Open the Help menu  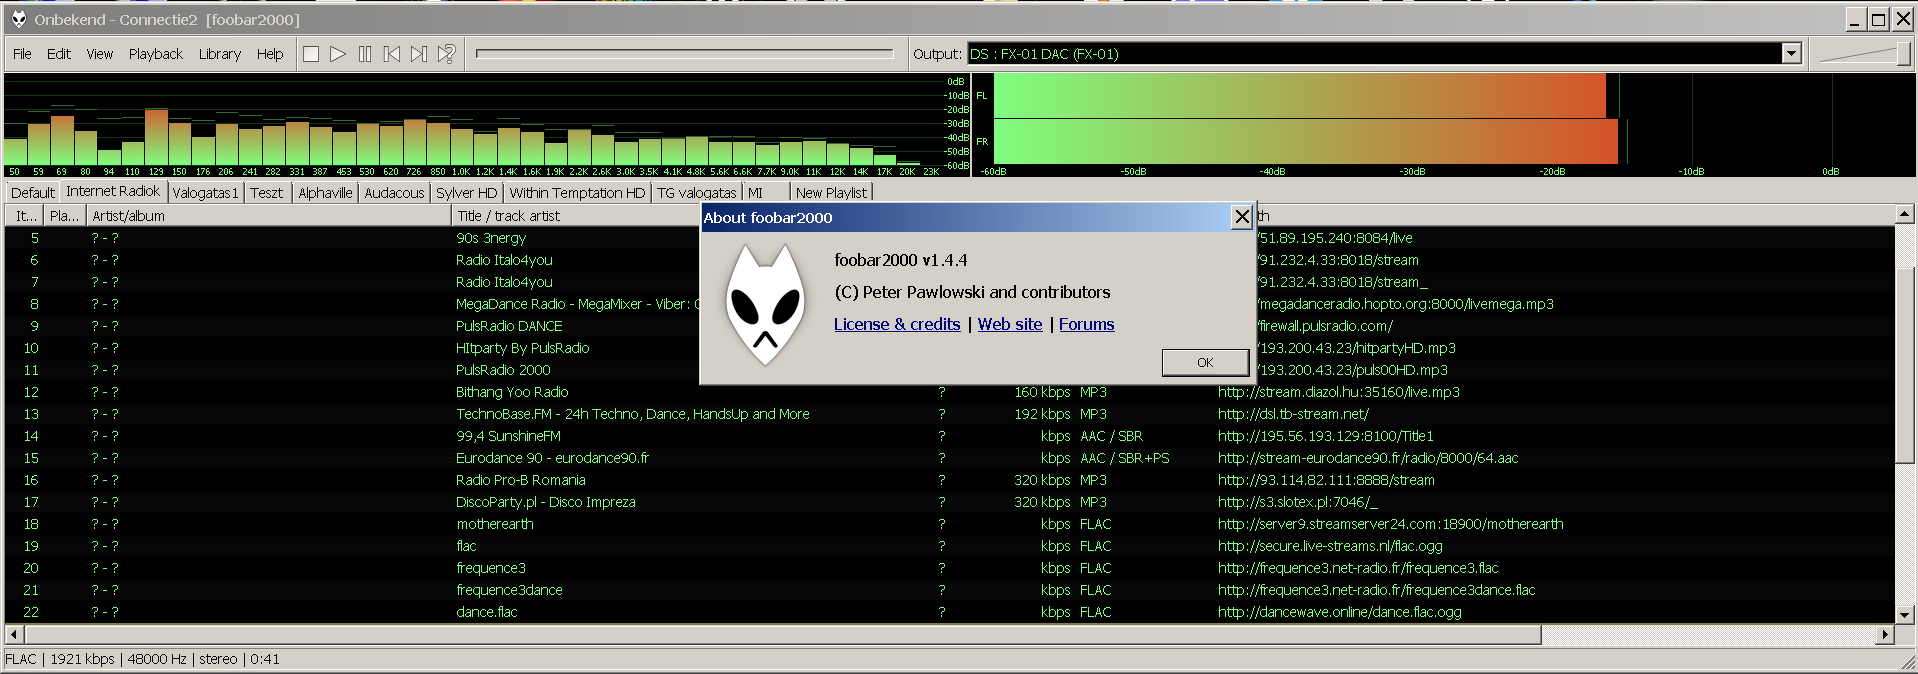(270, 54)
